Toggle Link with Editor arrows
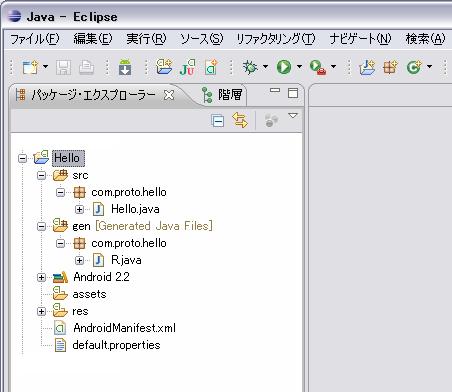Screen dimensions: 452x392 pos(240,120)
